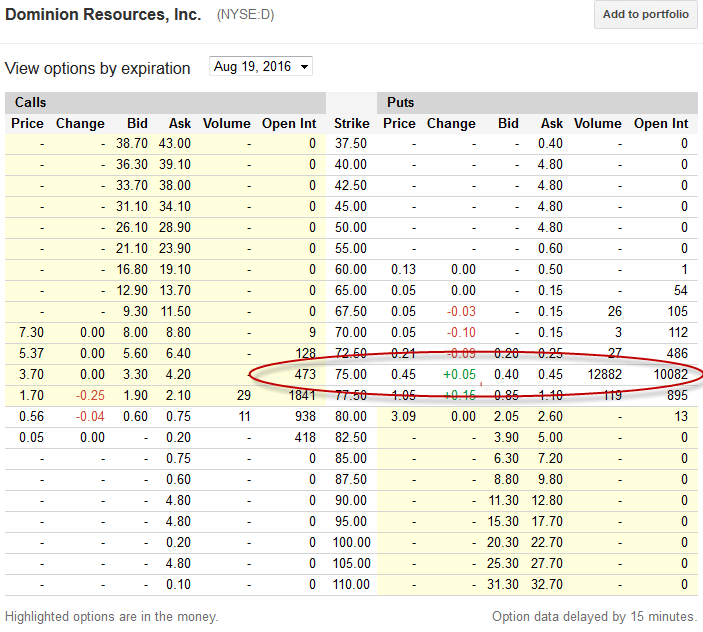
Task: Click the Add to portfolio button
Action: point(645,14)
